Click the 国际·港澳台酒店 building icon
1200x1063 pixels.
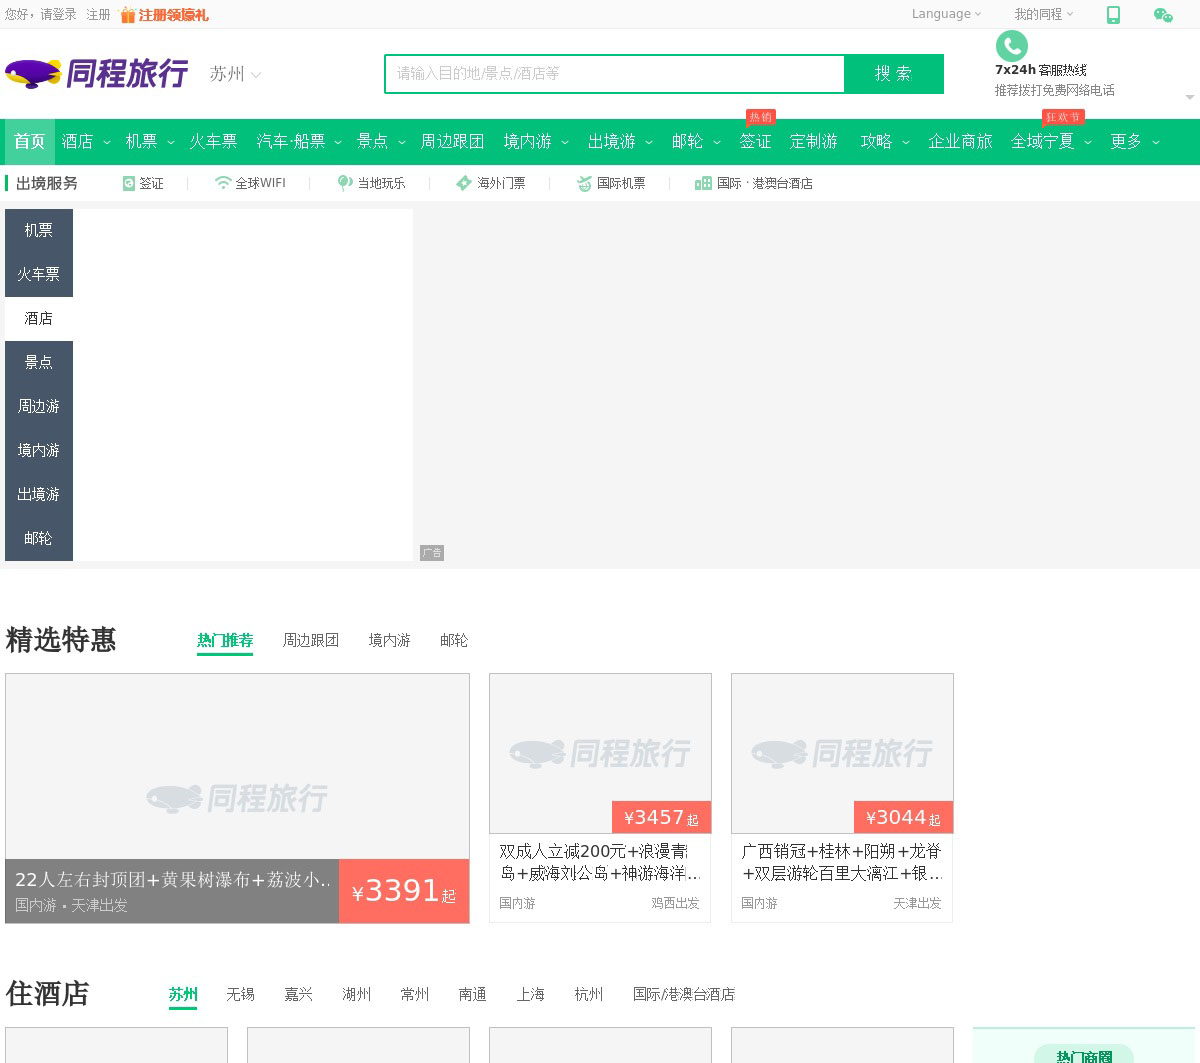[x=703, y=183]
